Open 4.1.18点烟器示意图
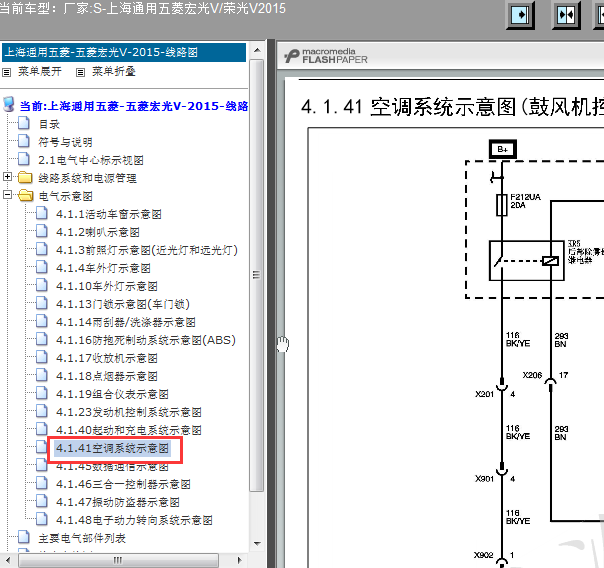 pos(107,377)
